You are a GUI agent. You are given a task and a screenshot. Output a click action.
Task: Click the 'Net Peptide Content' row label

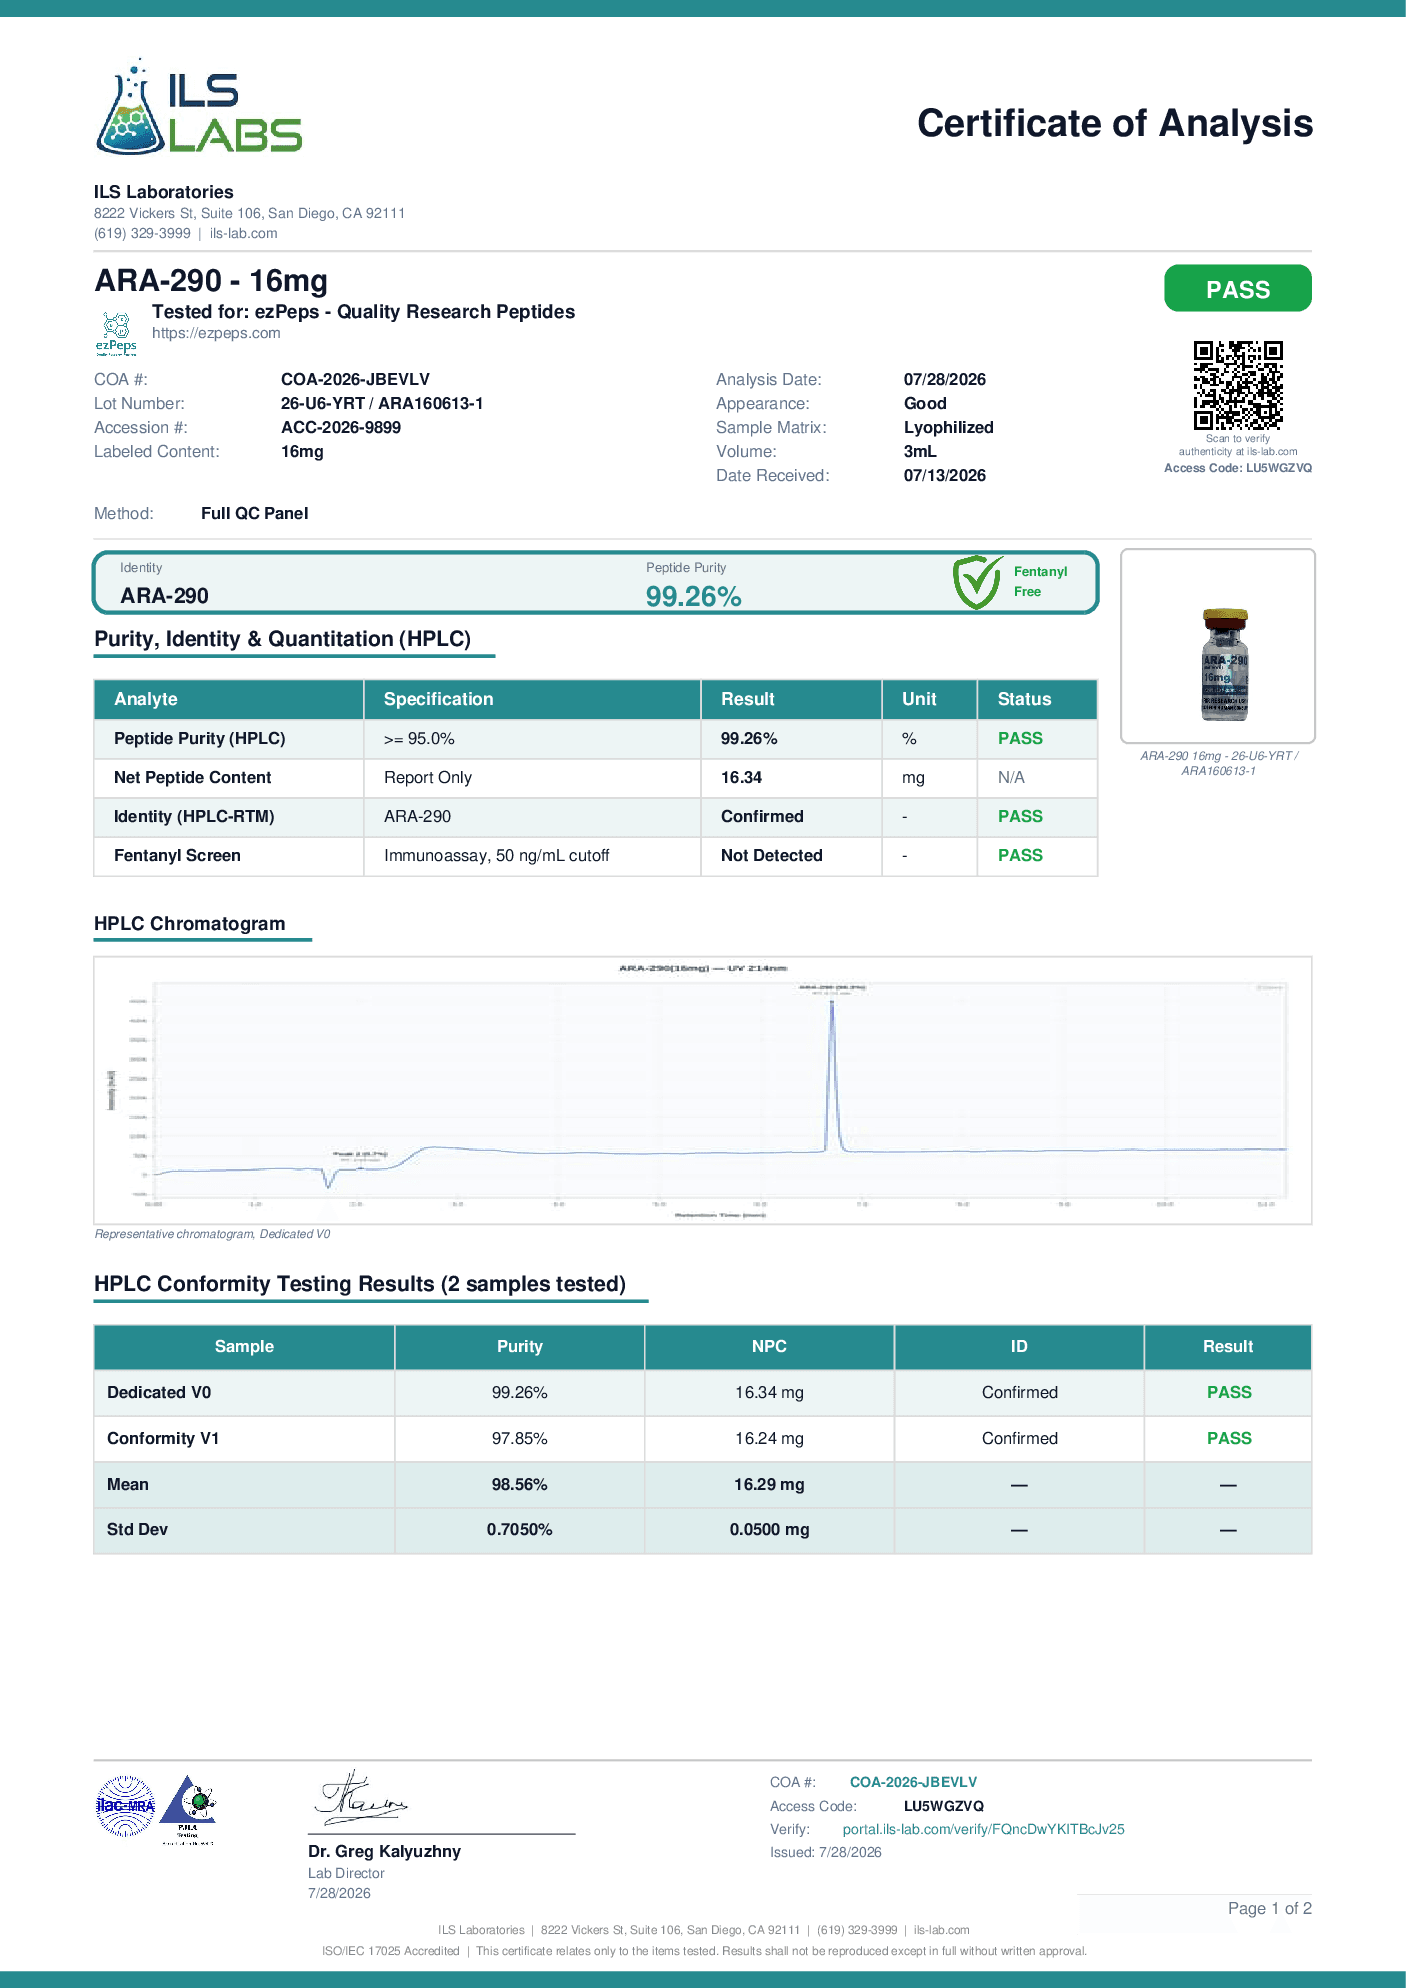(193, 777)
